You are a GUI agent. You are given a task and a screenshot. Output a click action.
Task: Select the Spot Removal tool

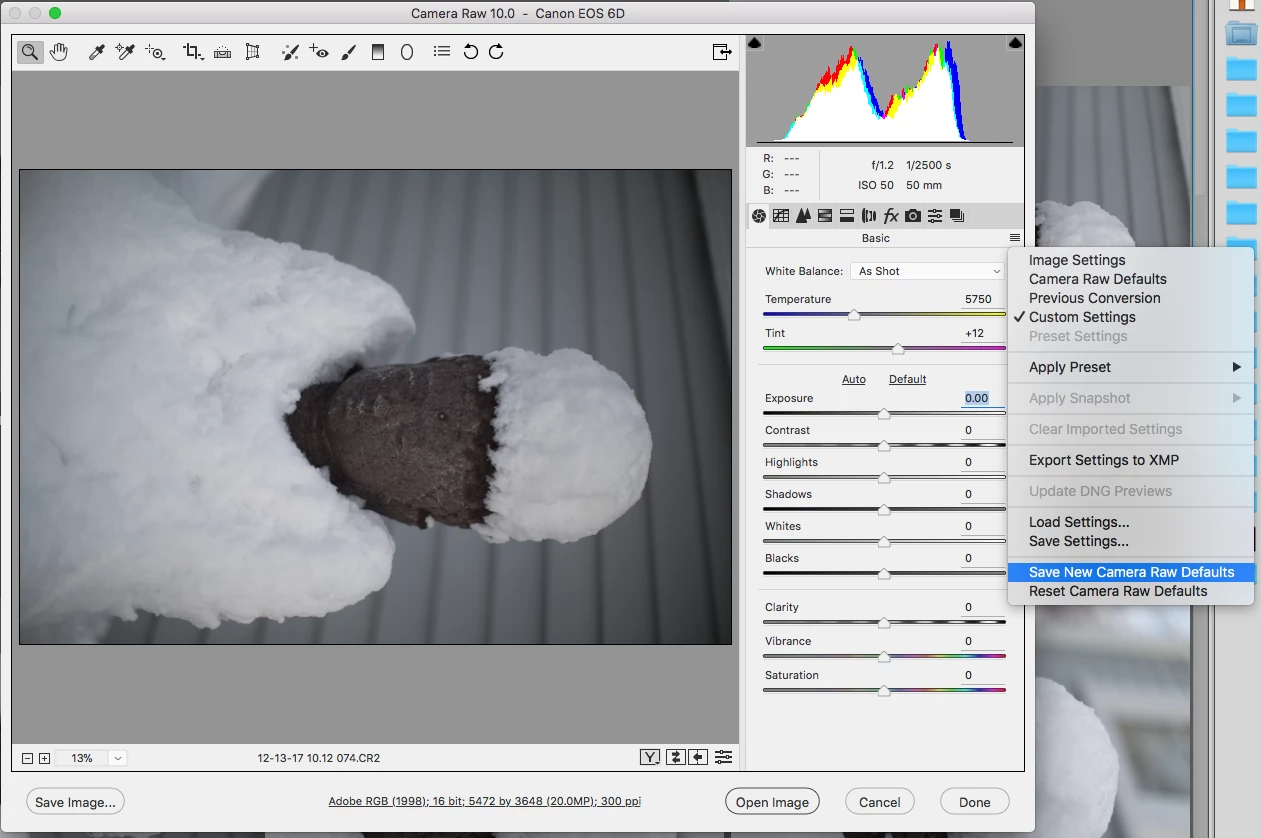click(x=290, y=52)
